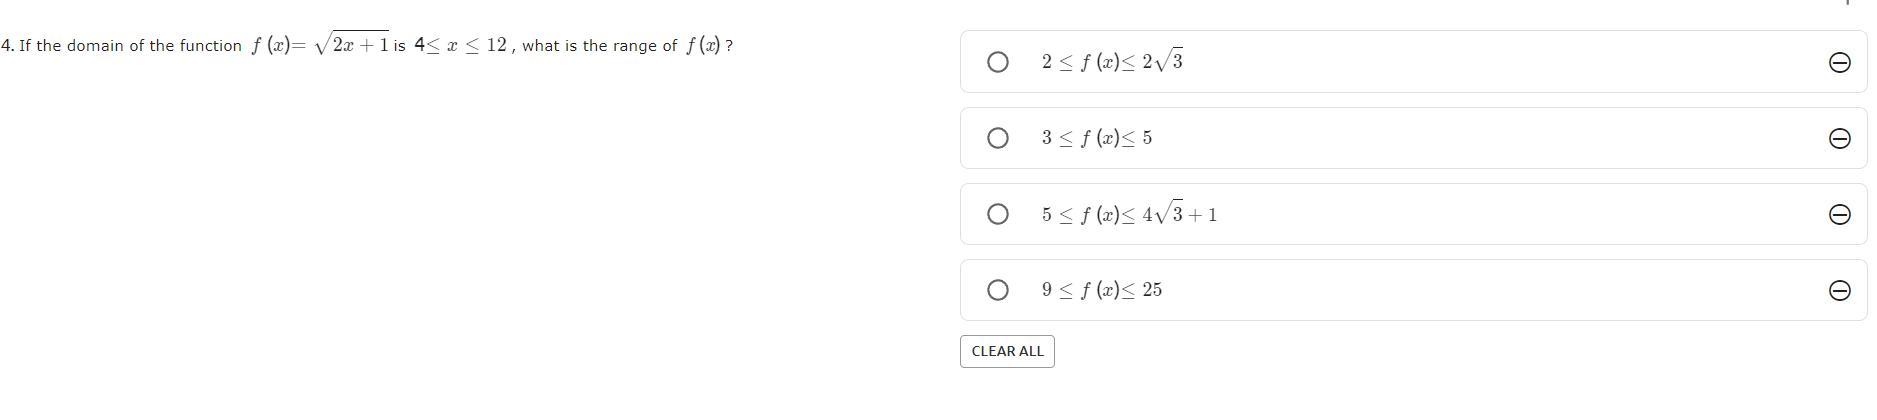This screenshot has height=420, width=1877.
Task: Click the √(2x+1) expression in the question
Action: pos(351,45)
